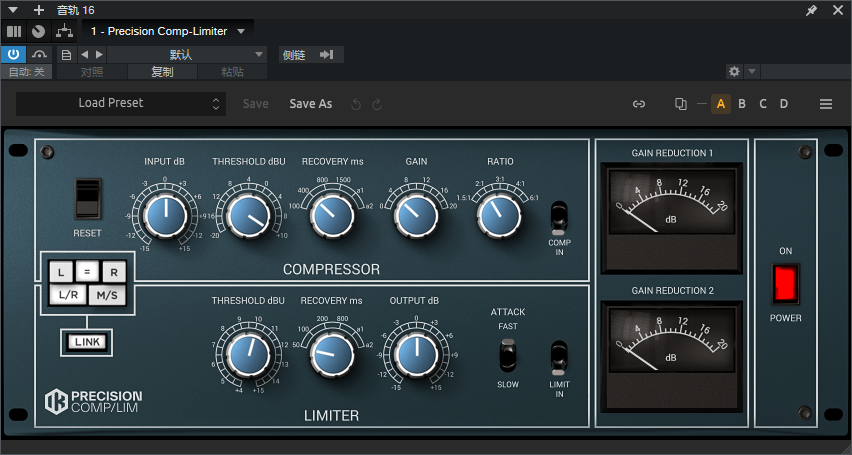
Task: Click the undo arrow icon
Action: point(356,104)
